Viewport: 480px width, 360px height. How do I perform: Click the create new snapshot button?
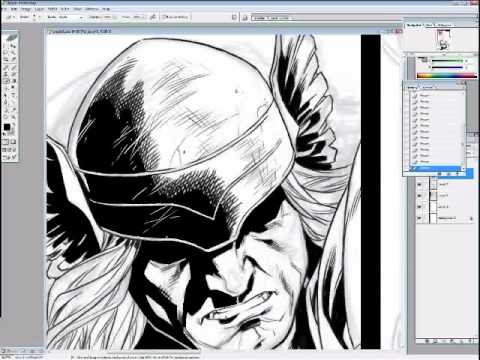(449, 174)
